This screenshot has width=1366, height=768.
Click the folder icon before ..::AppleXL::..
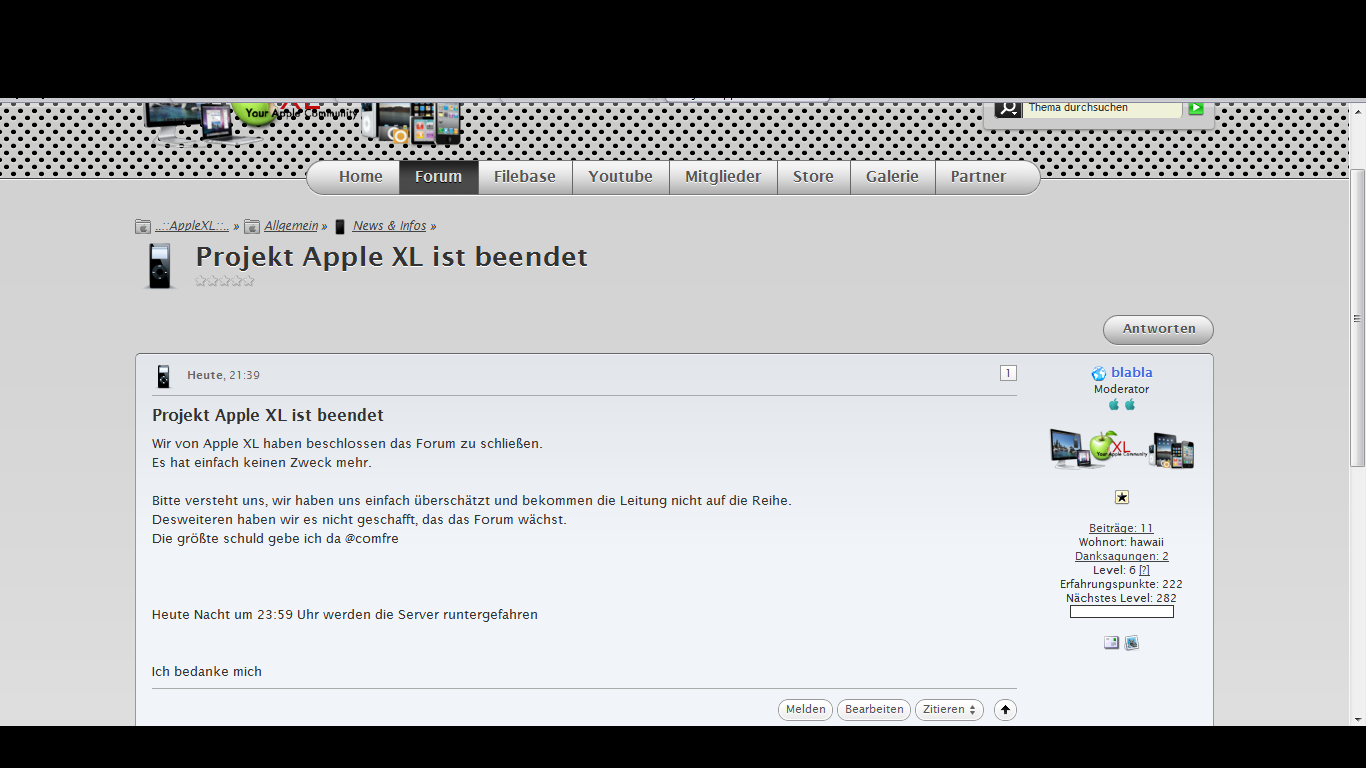coord(143,226)
